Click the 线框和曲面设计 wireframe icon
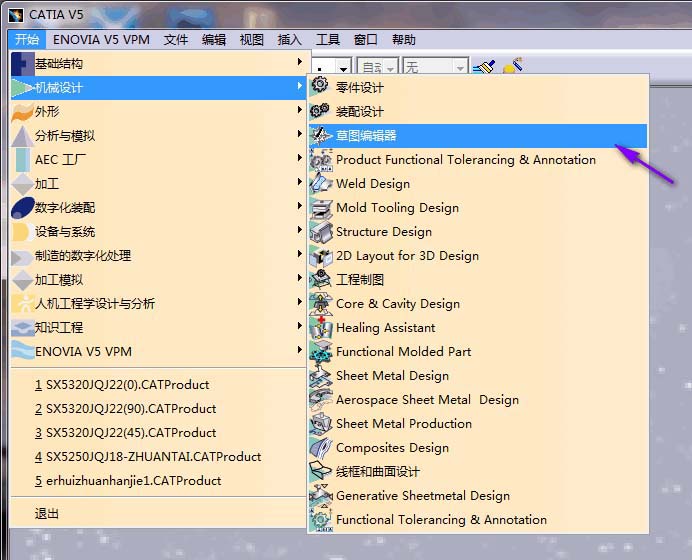Image resolution: width=692 pixels, height=560 pixels. [x=321, y=471]
